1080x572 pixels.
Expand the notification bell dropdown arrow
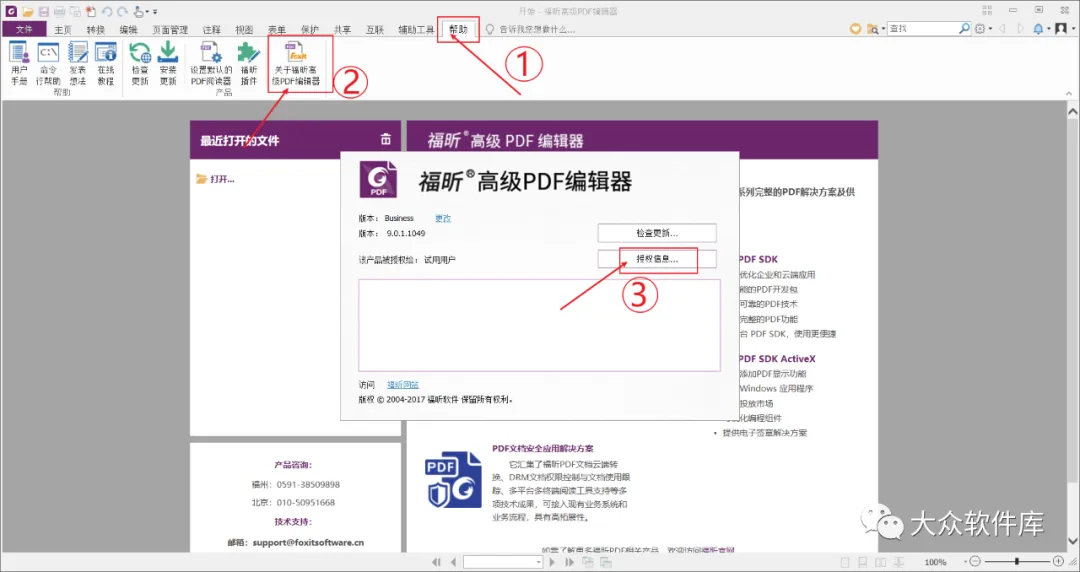pos(1048,29)
